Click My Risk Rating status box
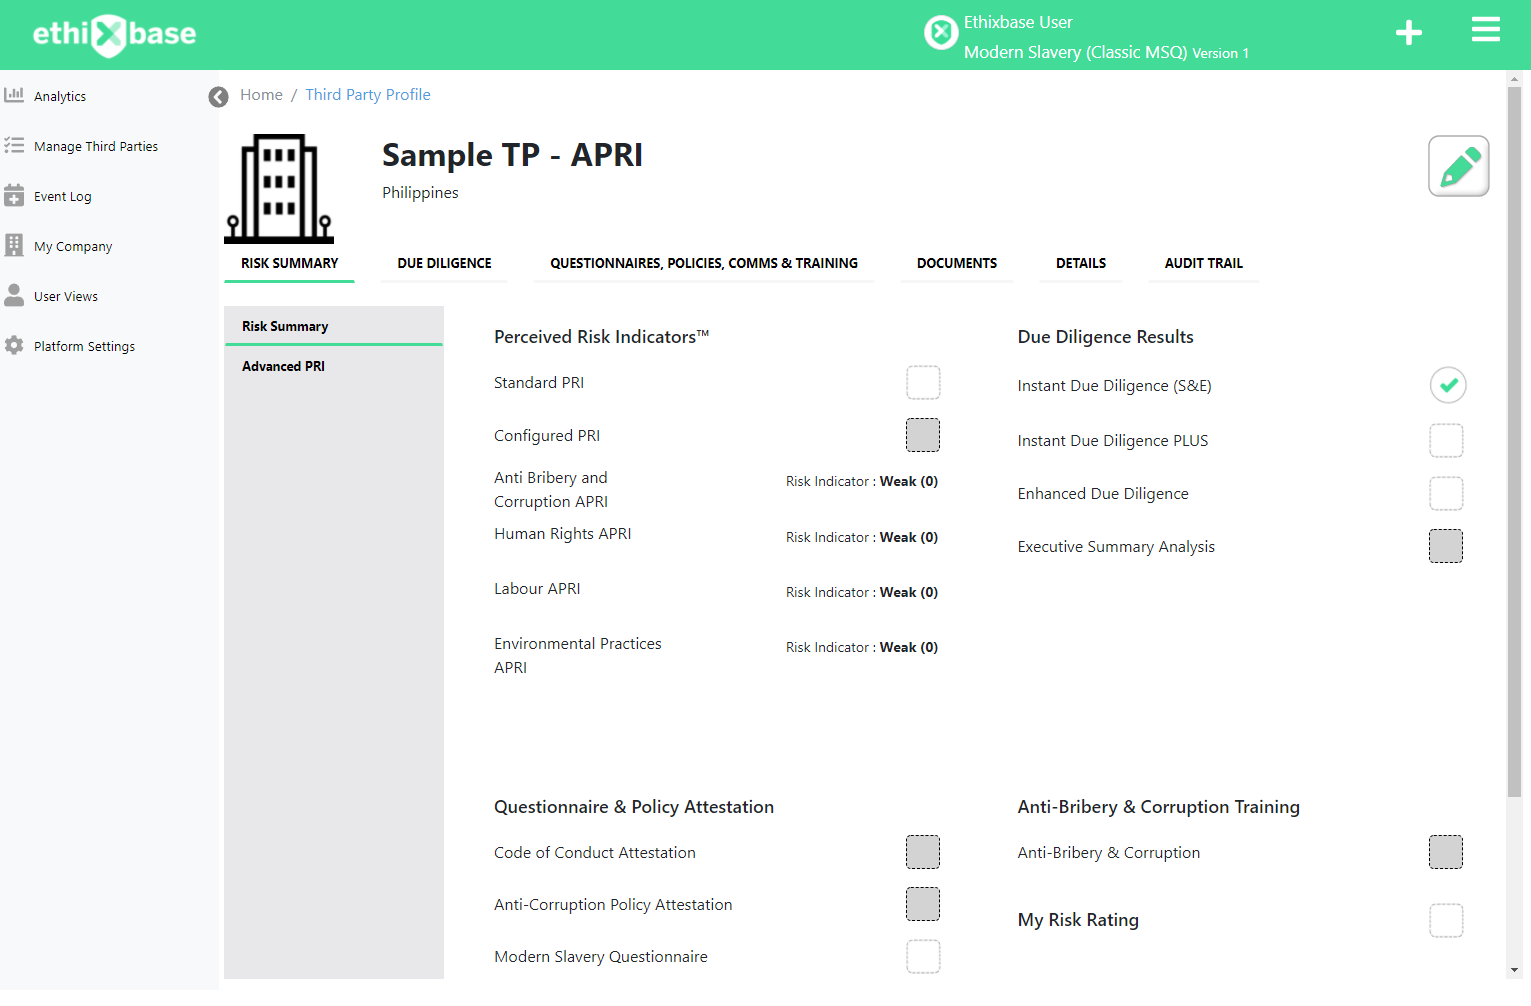The height and width of the screenshot is (1006, 1531). [x=1446, y=920]
